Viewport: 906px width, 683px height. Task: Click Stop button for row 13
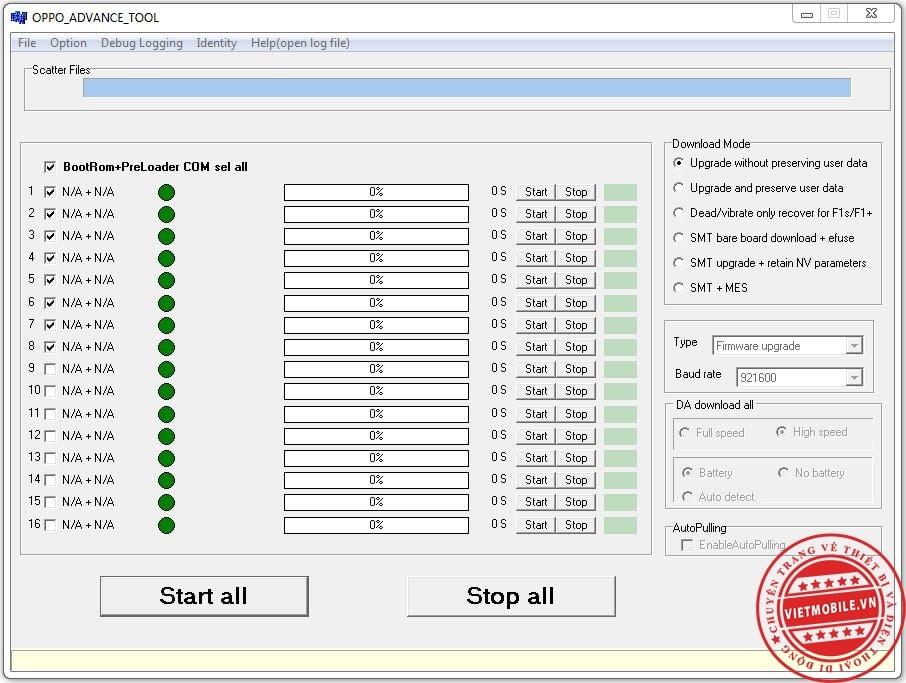576,458
